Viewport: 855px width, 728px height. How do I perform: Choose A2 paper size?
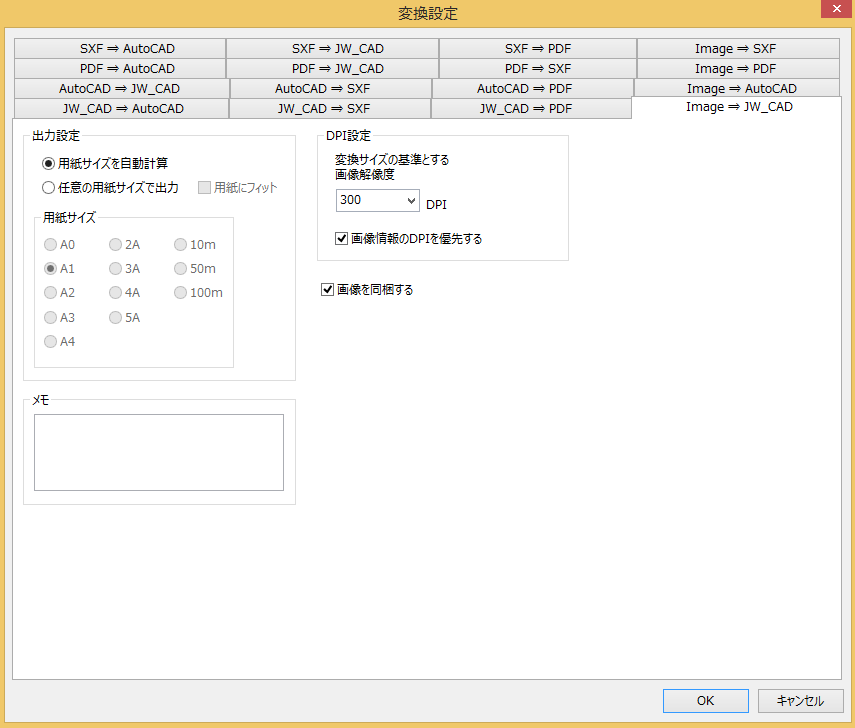tap(59, 293)
